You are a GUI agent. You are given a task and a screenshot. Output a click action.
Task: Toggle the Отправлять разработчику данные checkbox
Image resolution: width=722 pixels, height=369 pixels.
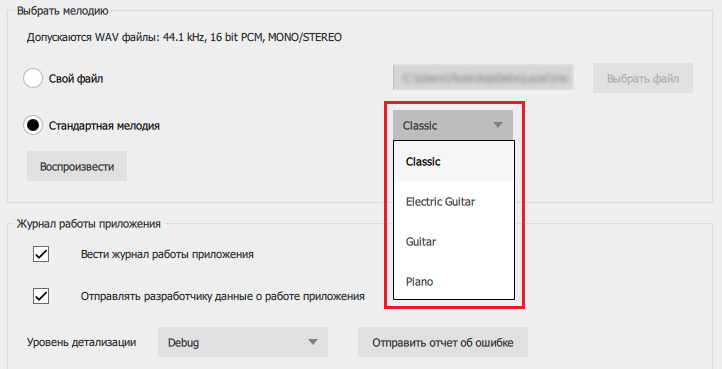(x=41, y=296)
